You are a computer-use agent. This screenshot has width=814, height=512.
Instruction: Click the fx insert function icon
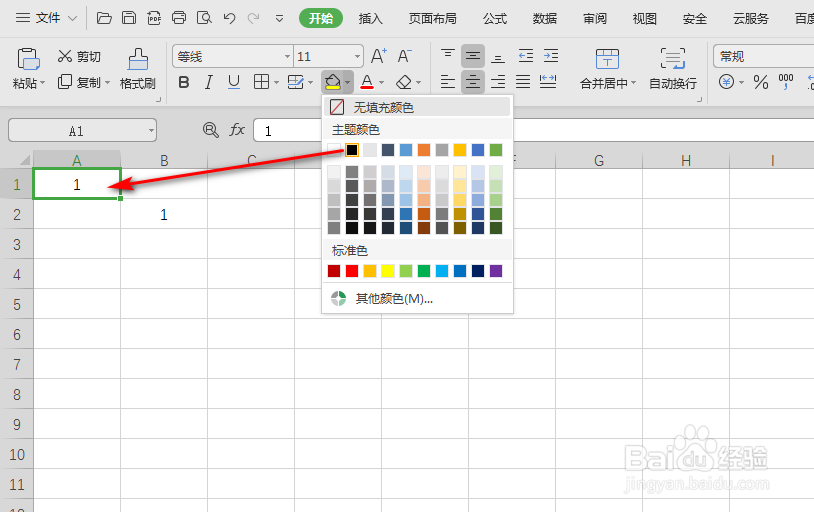(237, 130)
